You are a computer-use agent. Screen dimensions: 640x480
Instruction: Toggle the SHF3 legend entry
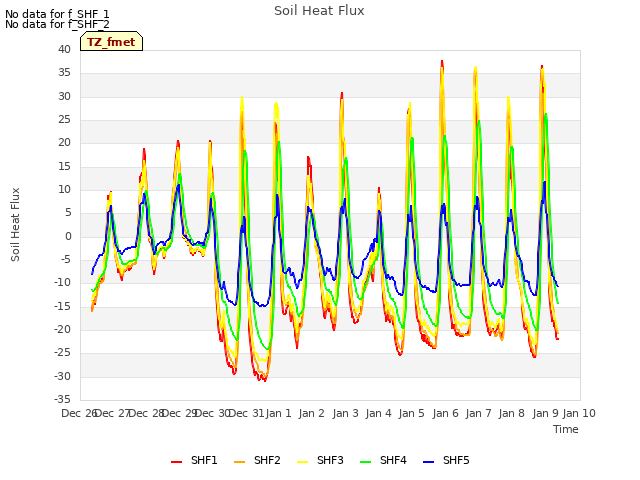pyautogui.click(x=320, y=461)
